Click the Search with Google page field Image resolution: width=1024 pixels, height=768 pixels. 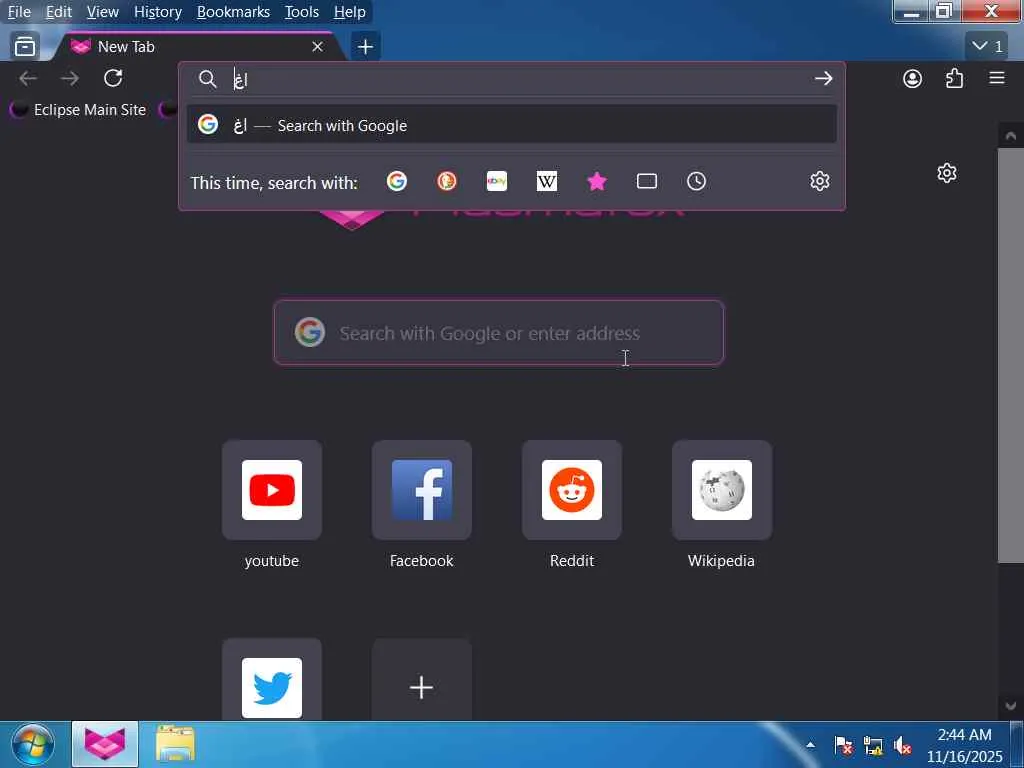(x=498, y=333)
